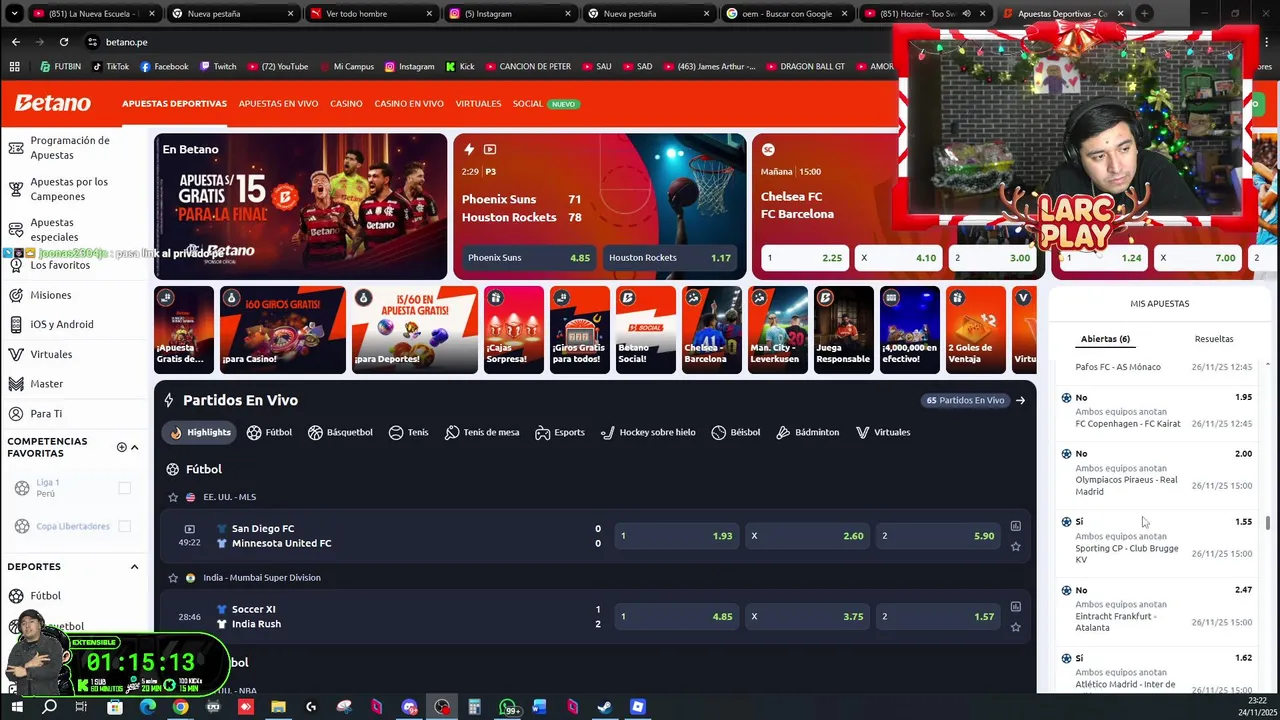Image resolution: width=1280 pixels, height=720 pixels.
Task: Click the browser reload button
Action: [64, 42]
